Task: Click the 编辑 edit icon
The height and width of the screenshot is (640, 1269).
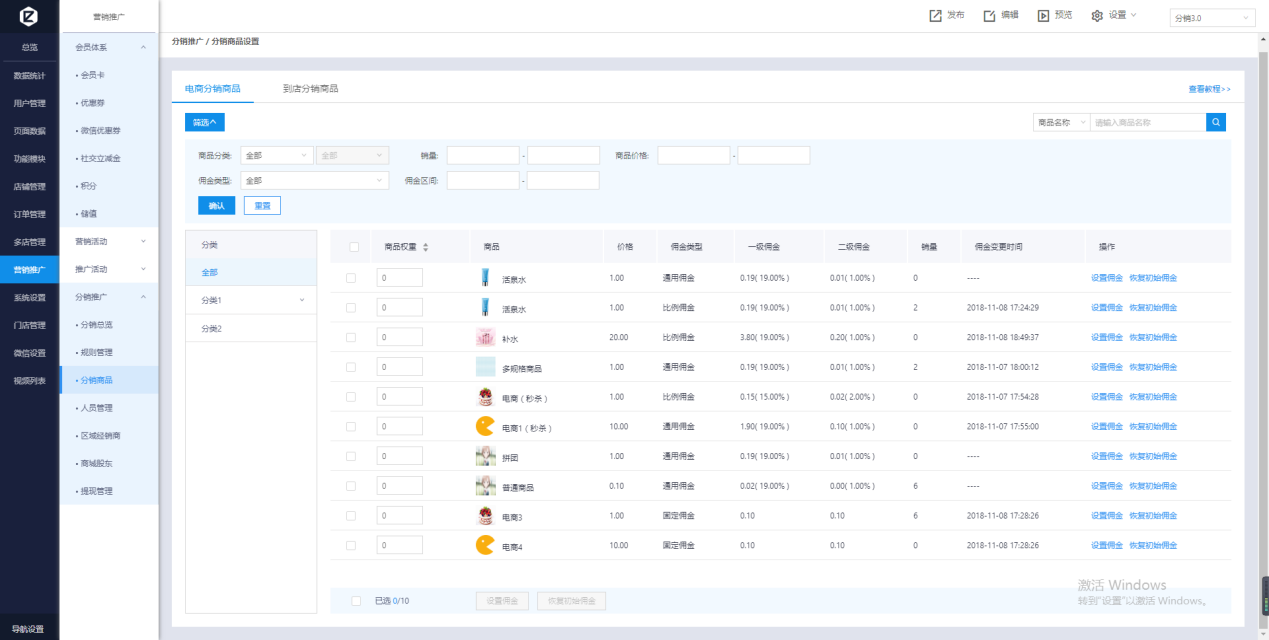Action: [989, 15]
